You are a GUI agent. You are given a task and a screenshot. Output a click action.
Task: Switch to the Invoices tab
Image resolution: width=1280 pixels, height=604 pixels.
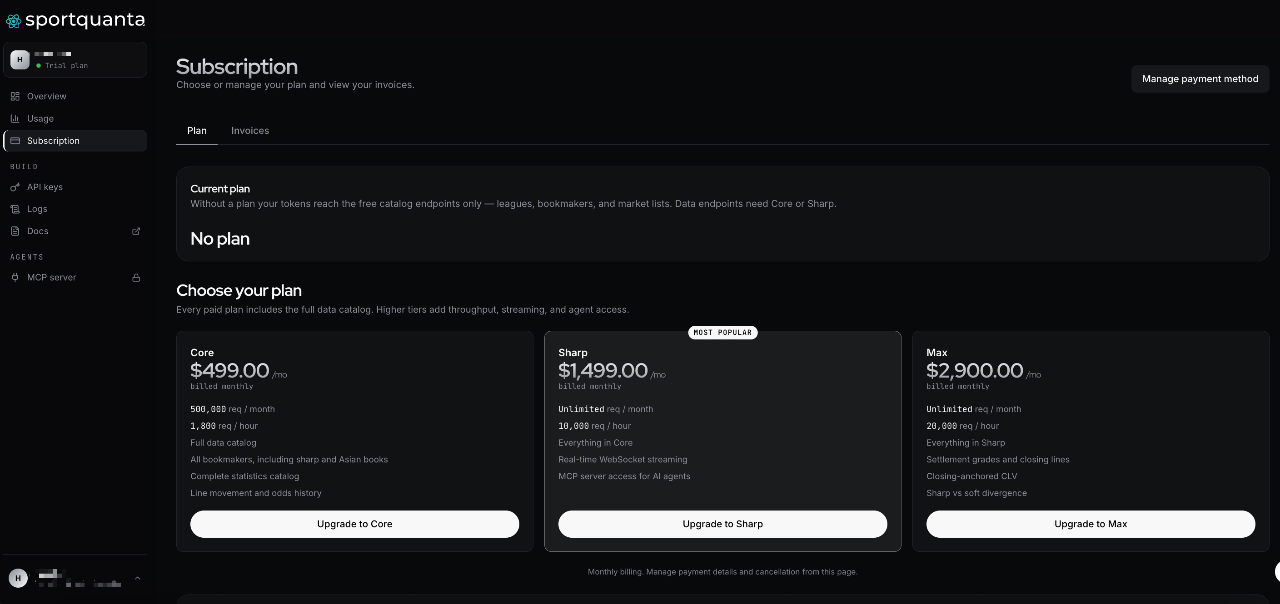pyautogui.click(x=250, y=131)
